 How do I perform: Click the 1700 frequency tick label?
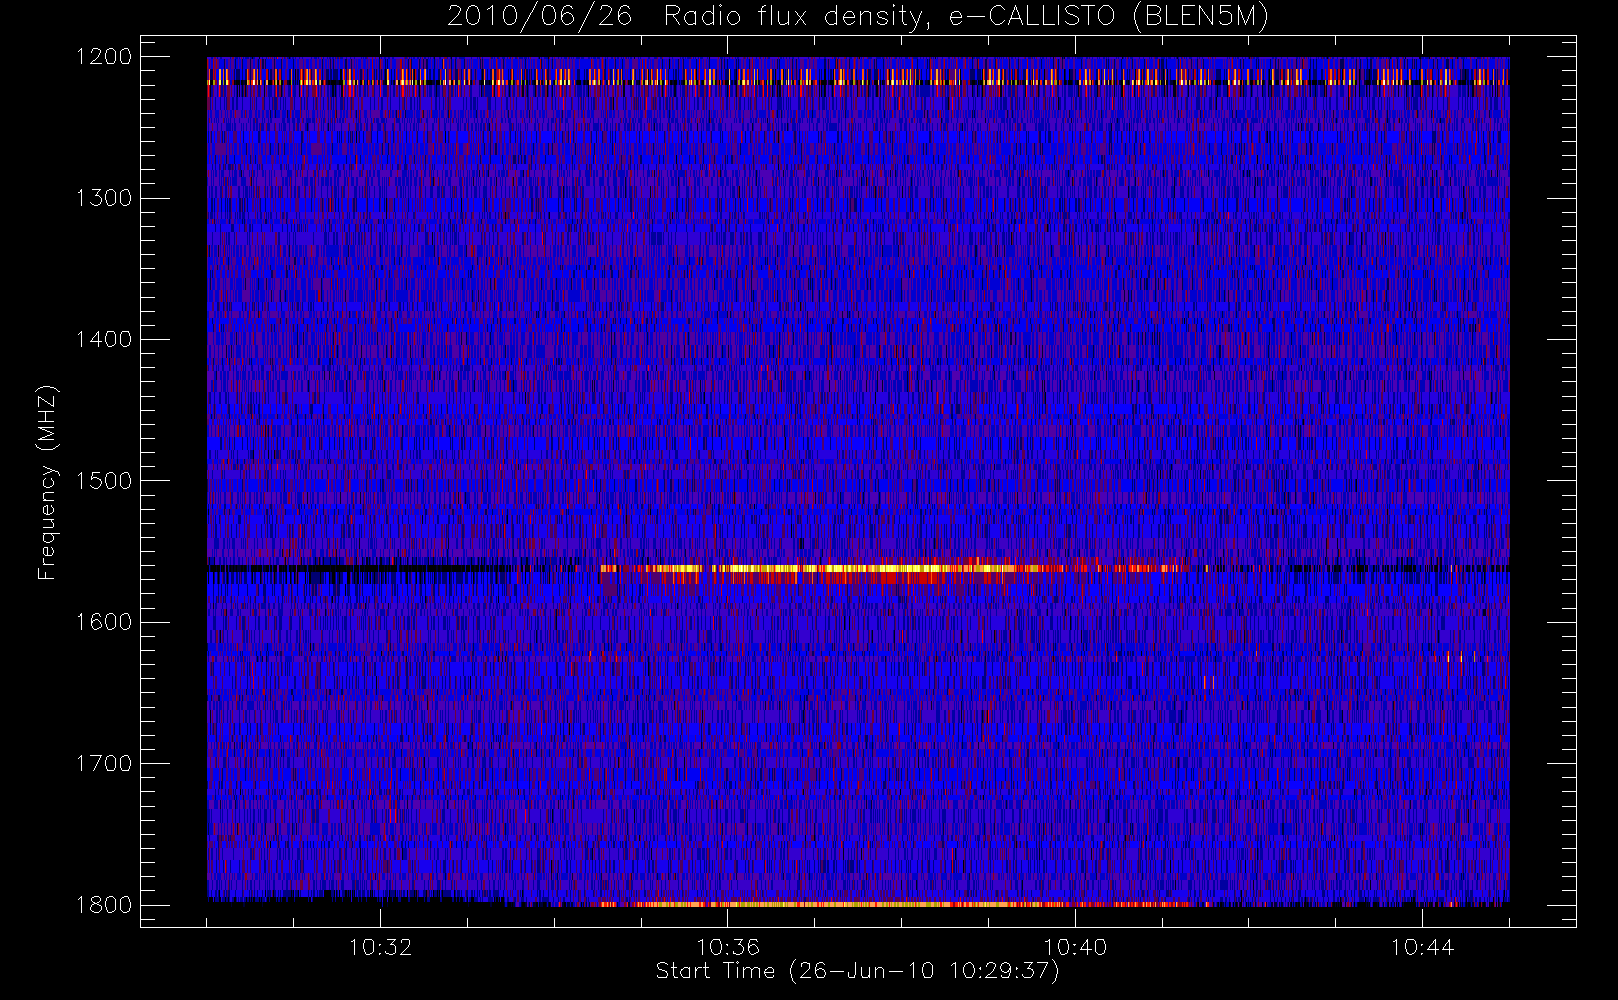pyautogui.click(x=104, y=763)
